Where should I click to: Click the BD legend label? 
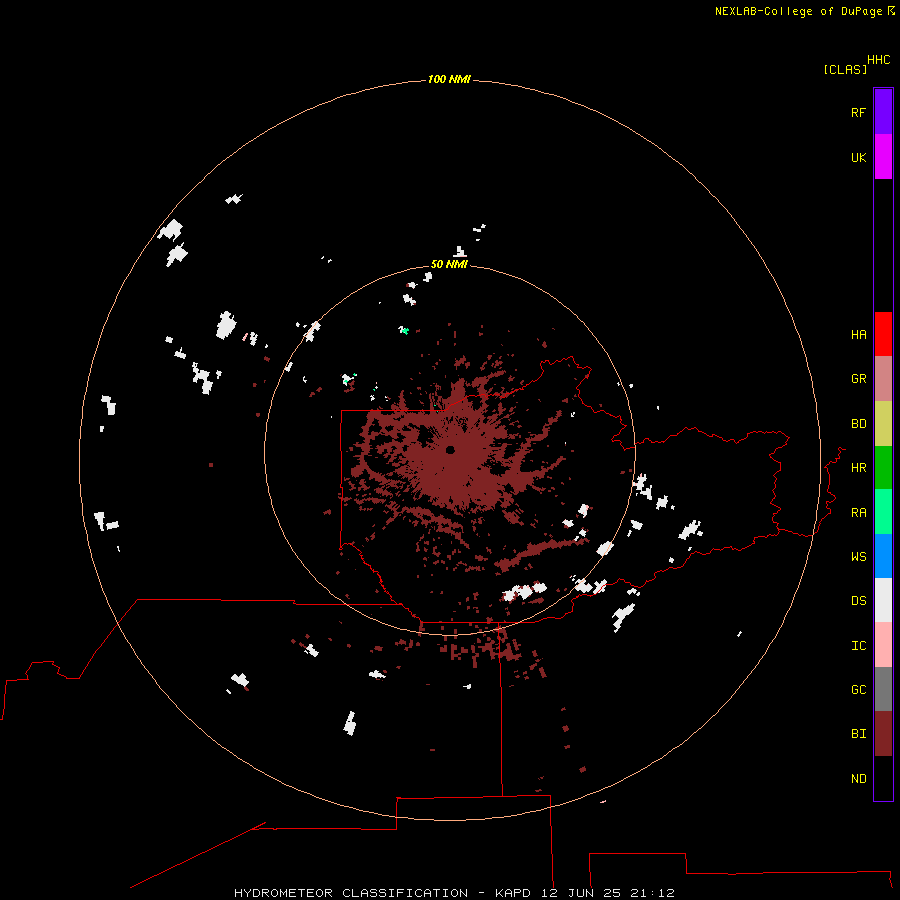(x=858, y=424)
